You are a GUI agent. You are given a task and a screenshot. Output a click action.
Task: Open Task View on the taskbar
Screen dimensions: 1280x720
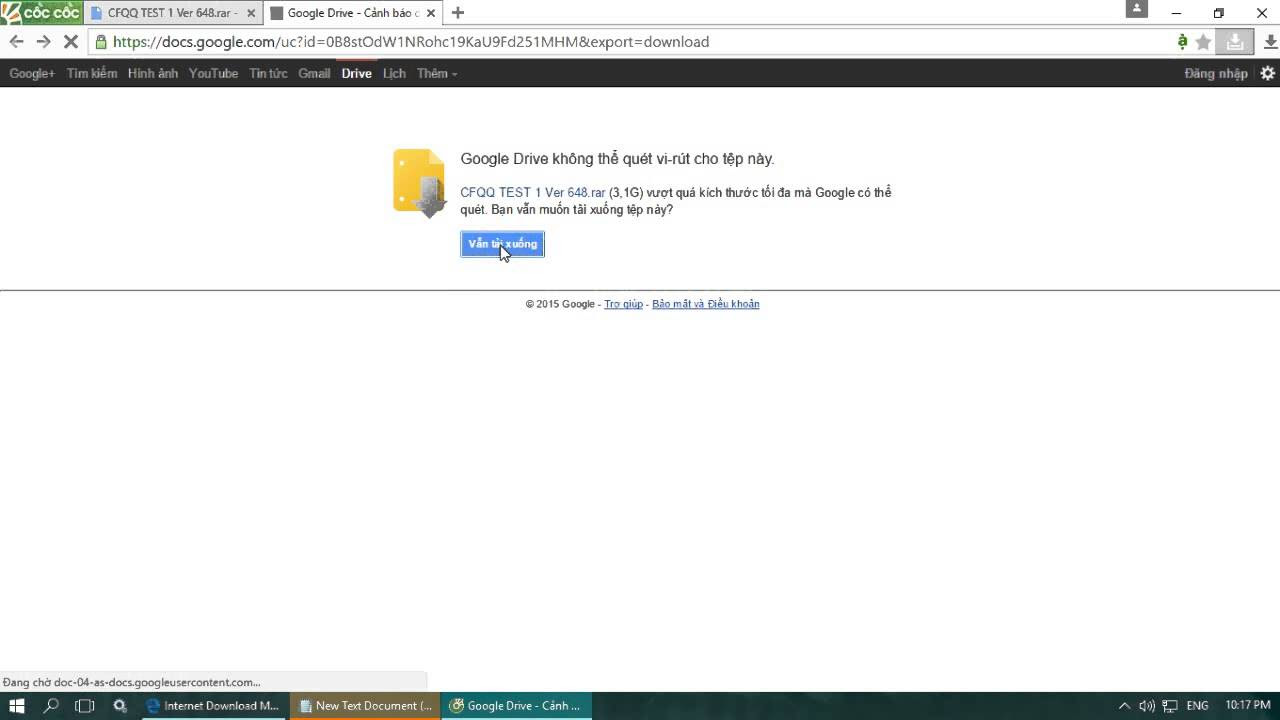[x=85, y=706]
